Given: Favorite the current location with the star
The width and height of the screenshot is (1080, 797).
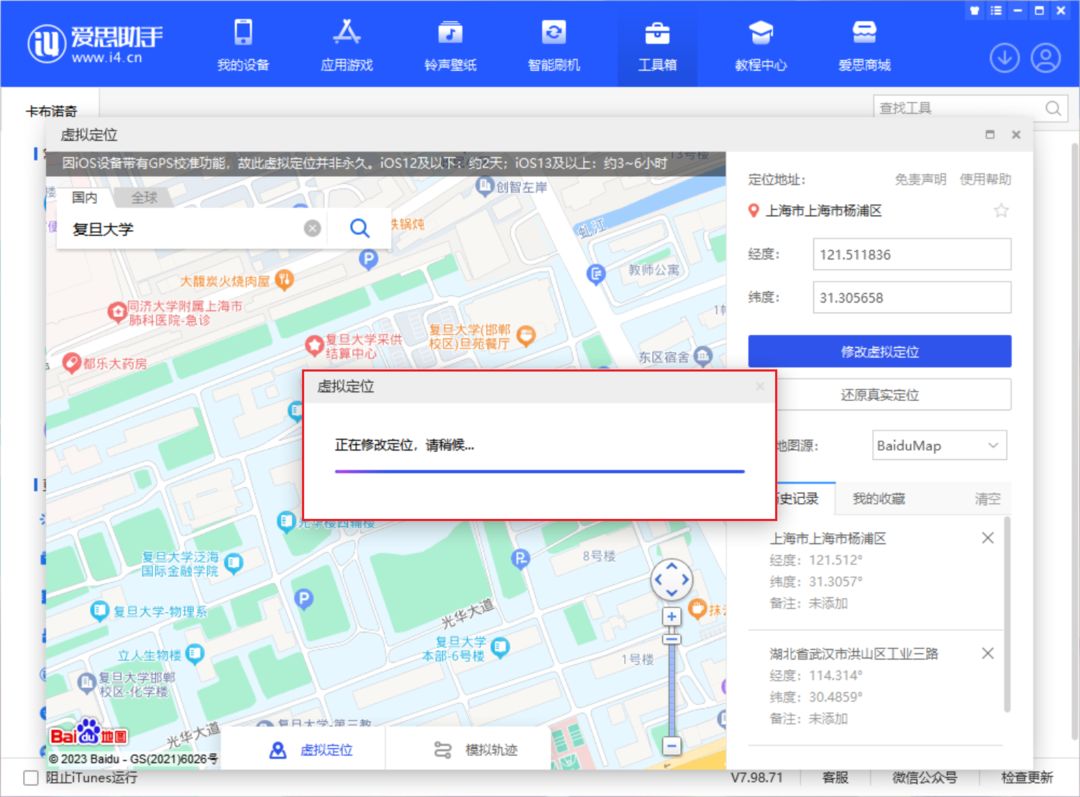Looking at the screenshot, I should click(x=1001, y=211).
